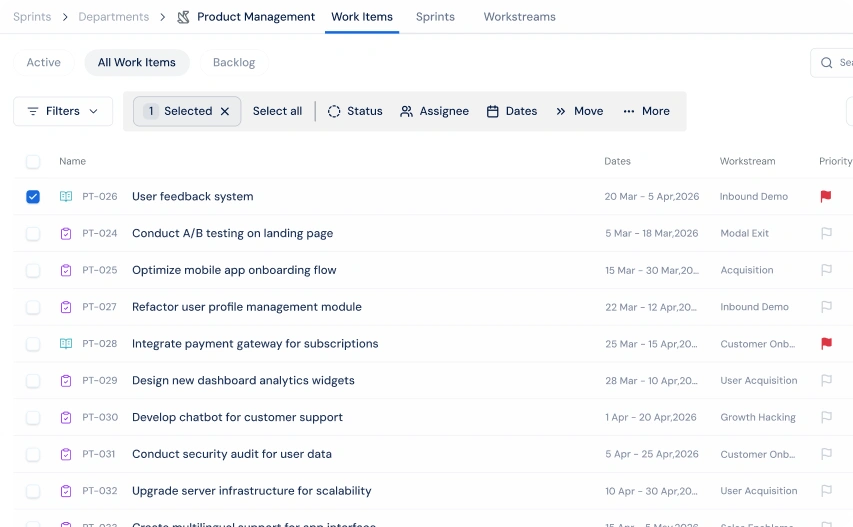
Task: Open bulk Assignee action
Action: coord(434,111)
